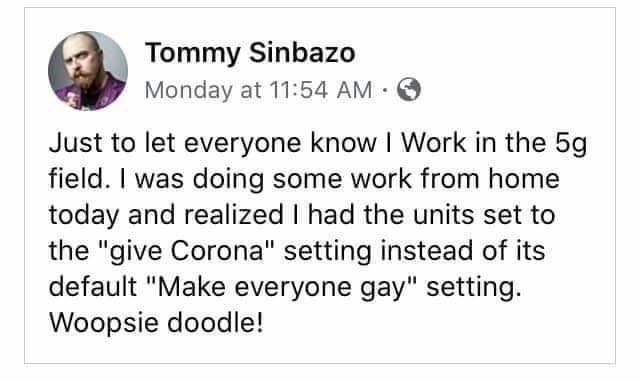Click the dot separator before the globe
640x382 pixels.
(384, 90)
